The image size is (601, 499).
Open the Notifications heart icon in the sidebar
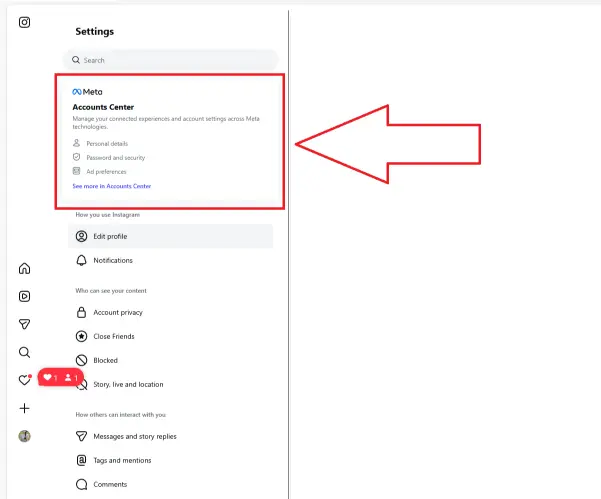(25, 380)
